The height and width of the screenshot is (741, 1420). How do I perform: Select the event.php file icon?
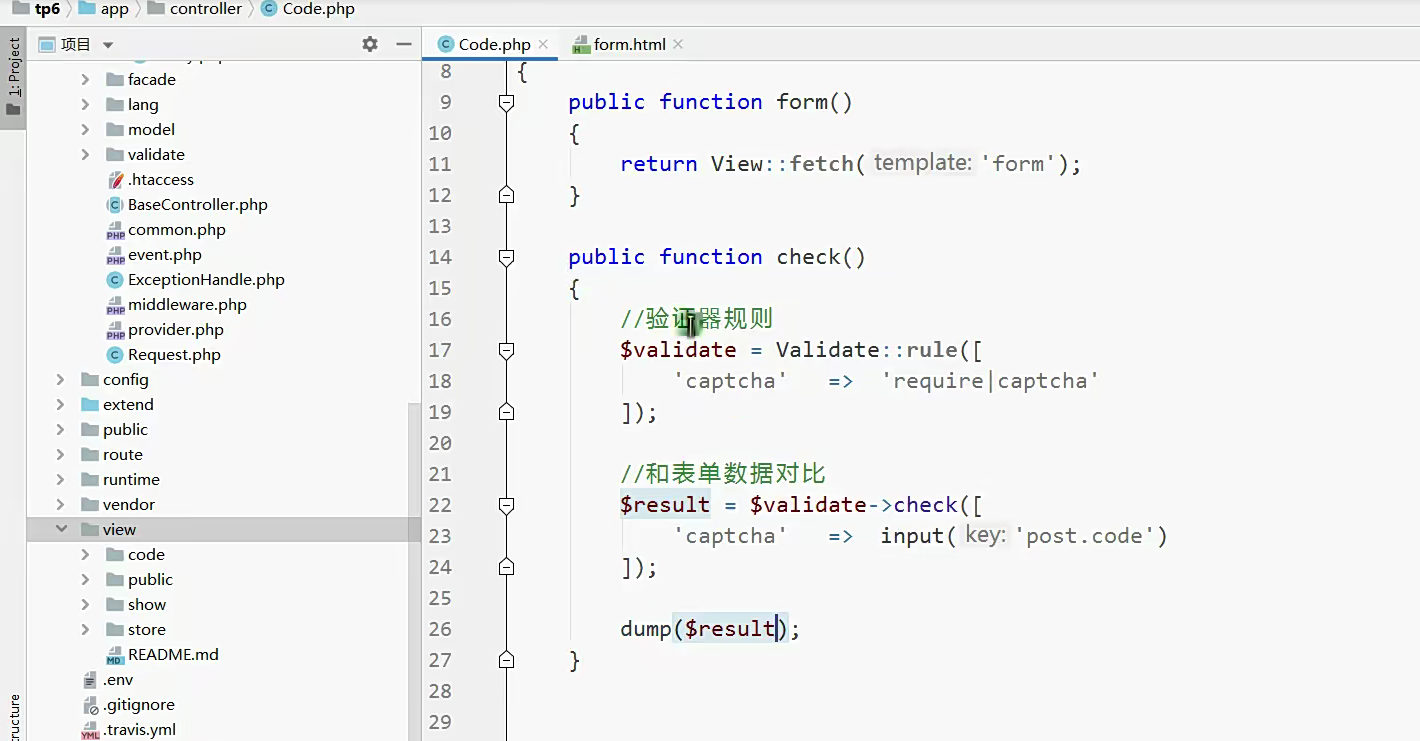tap(115, 254)
